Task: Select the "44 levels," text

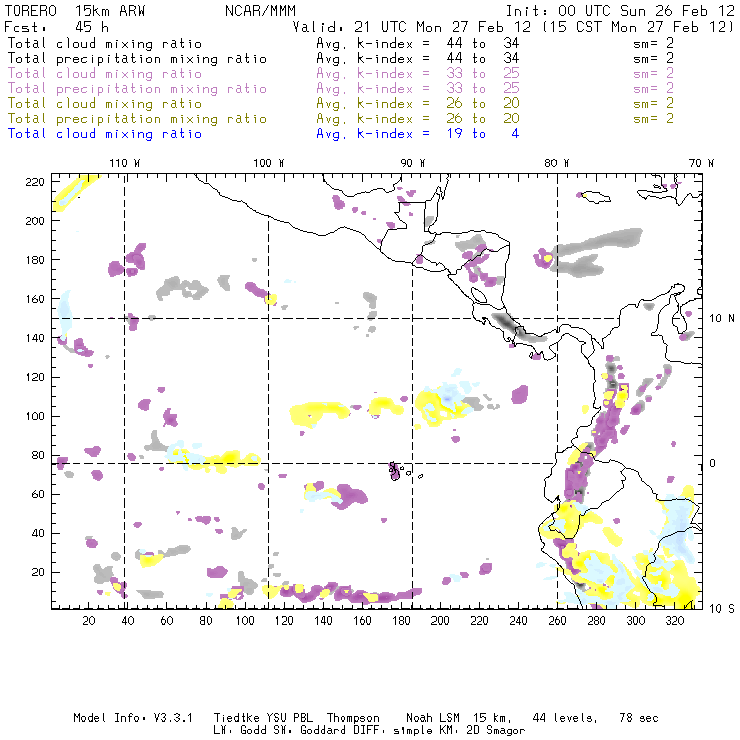Action: 565,718
